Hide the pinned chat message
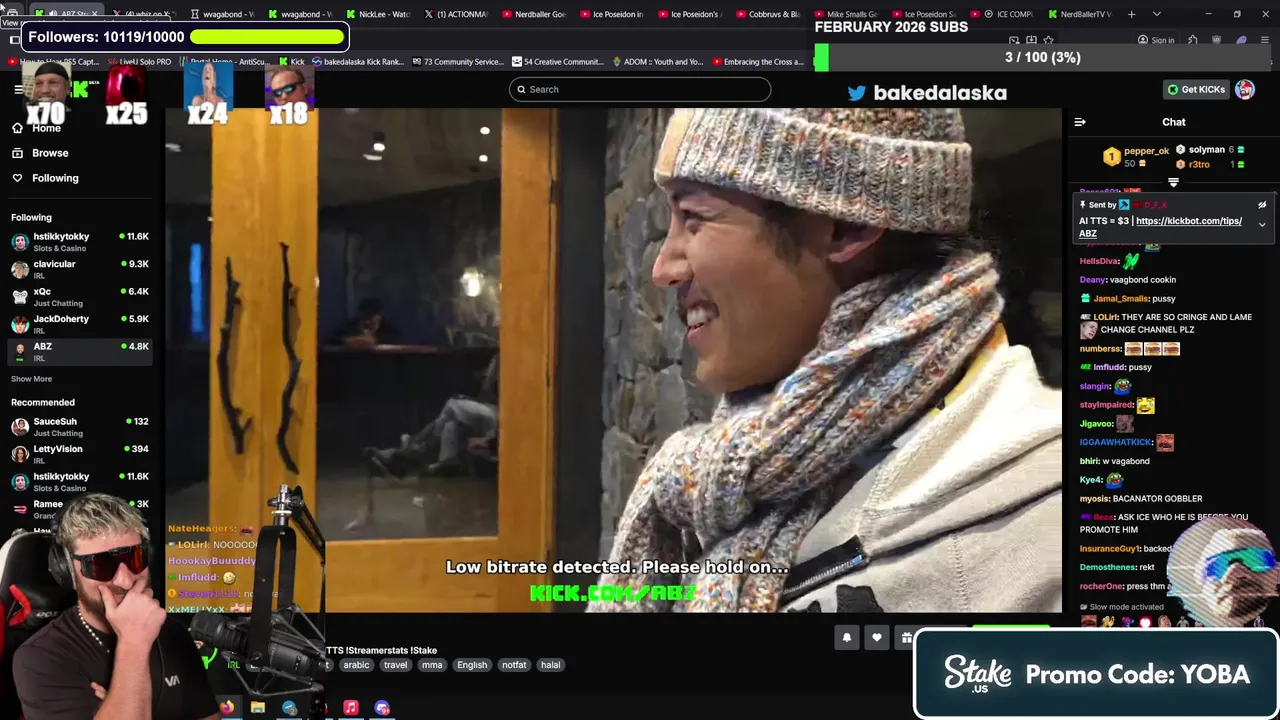Screen dimensions: 1280x720 coord(1262,205)
